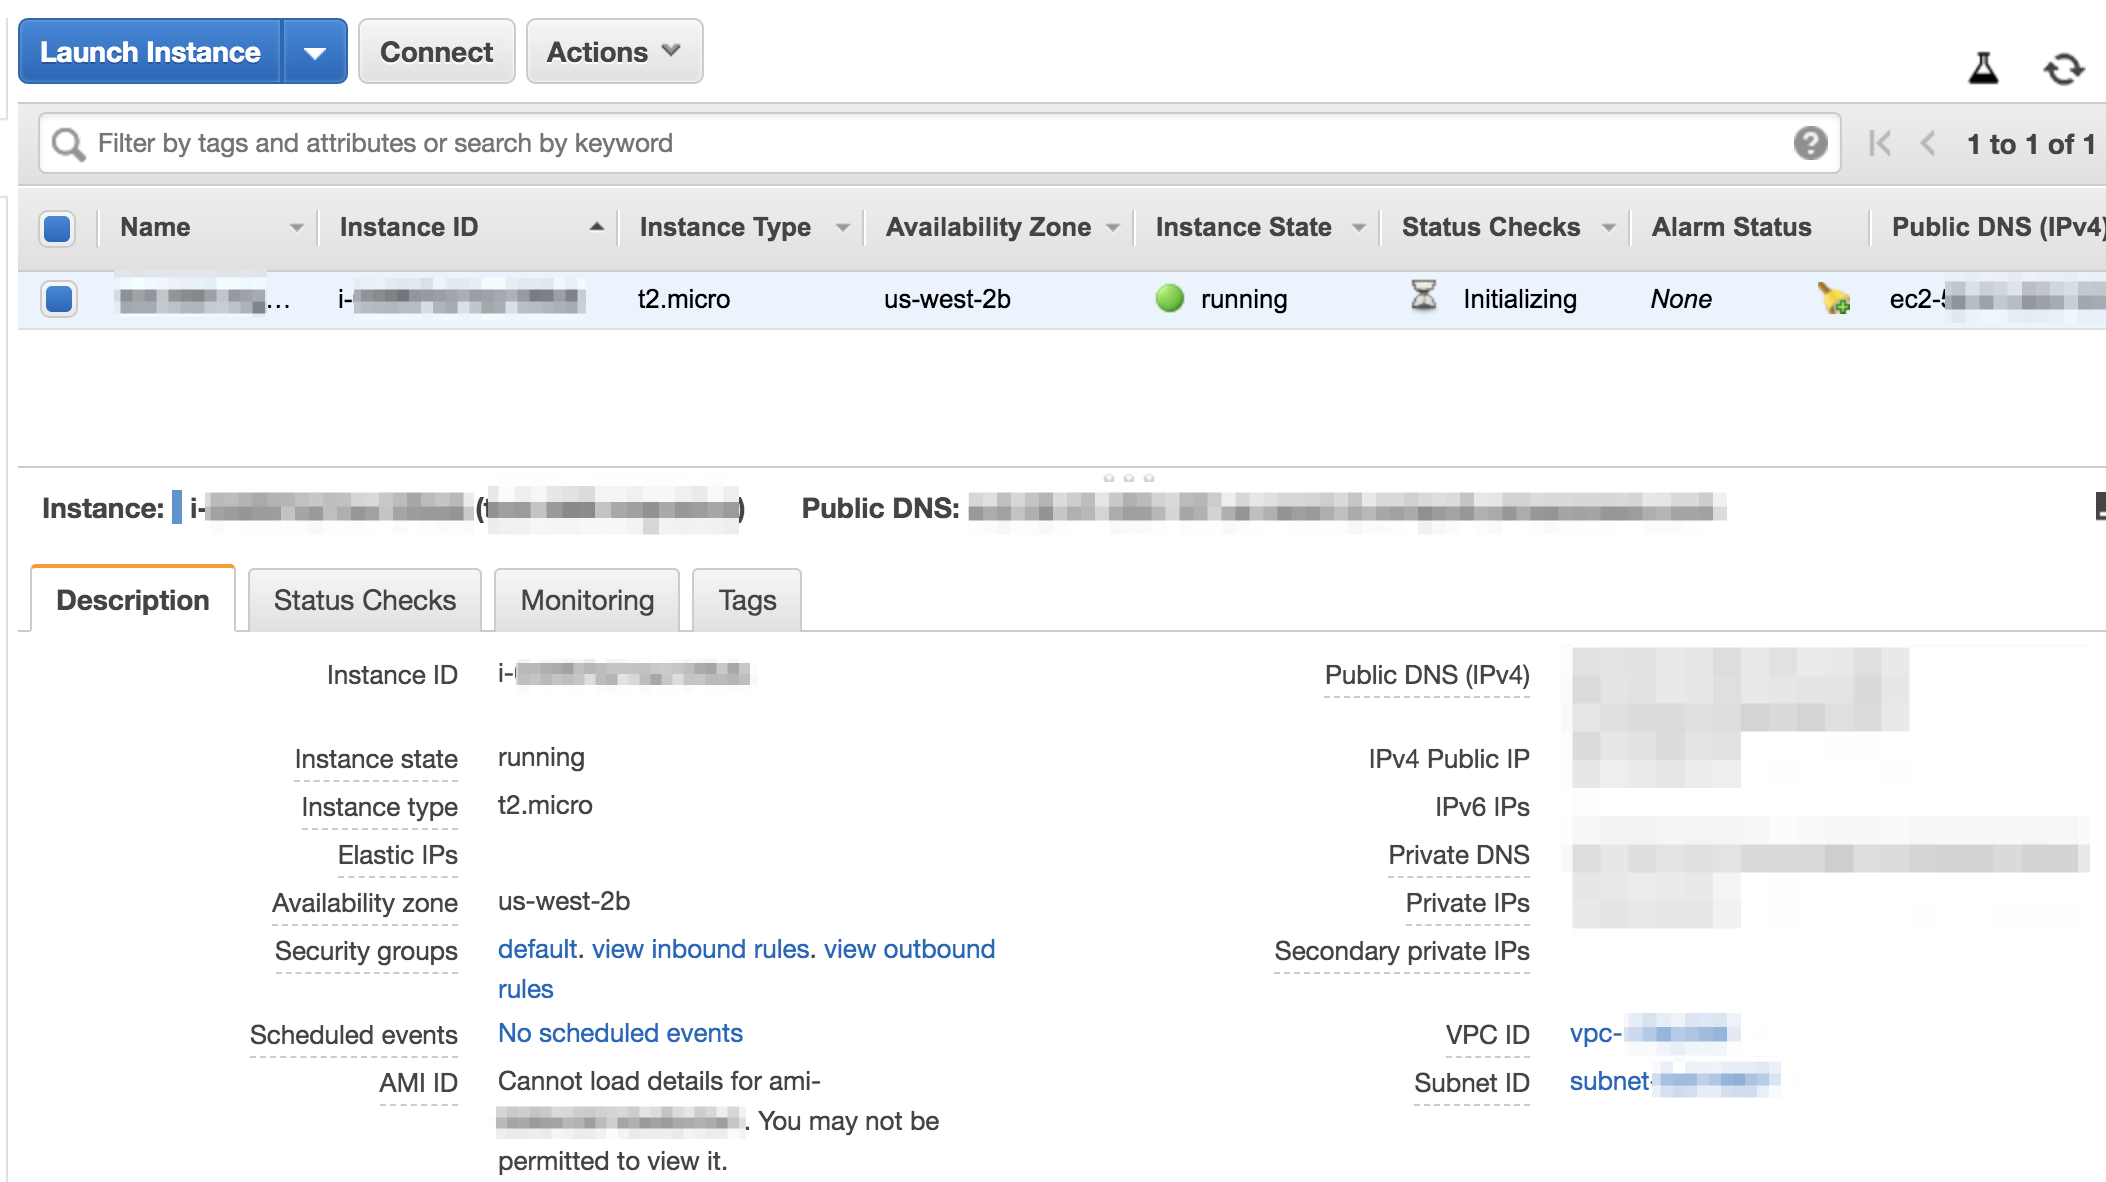Toggle the instance row checkbox

pyautogui.click(x=59, y=298)
